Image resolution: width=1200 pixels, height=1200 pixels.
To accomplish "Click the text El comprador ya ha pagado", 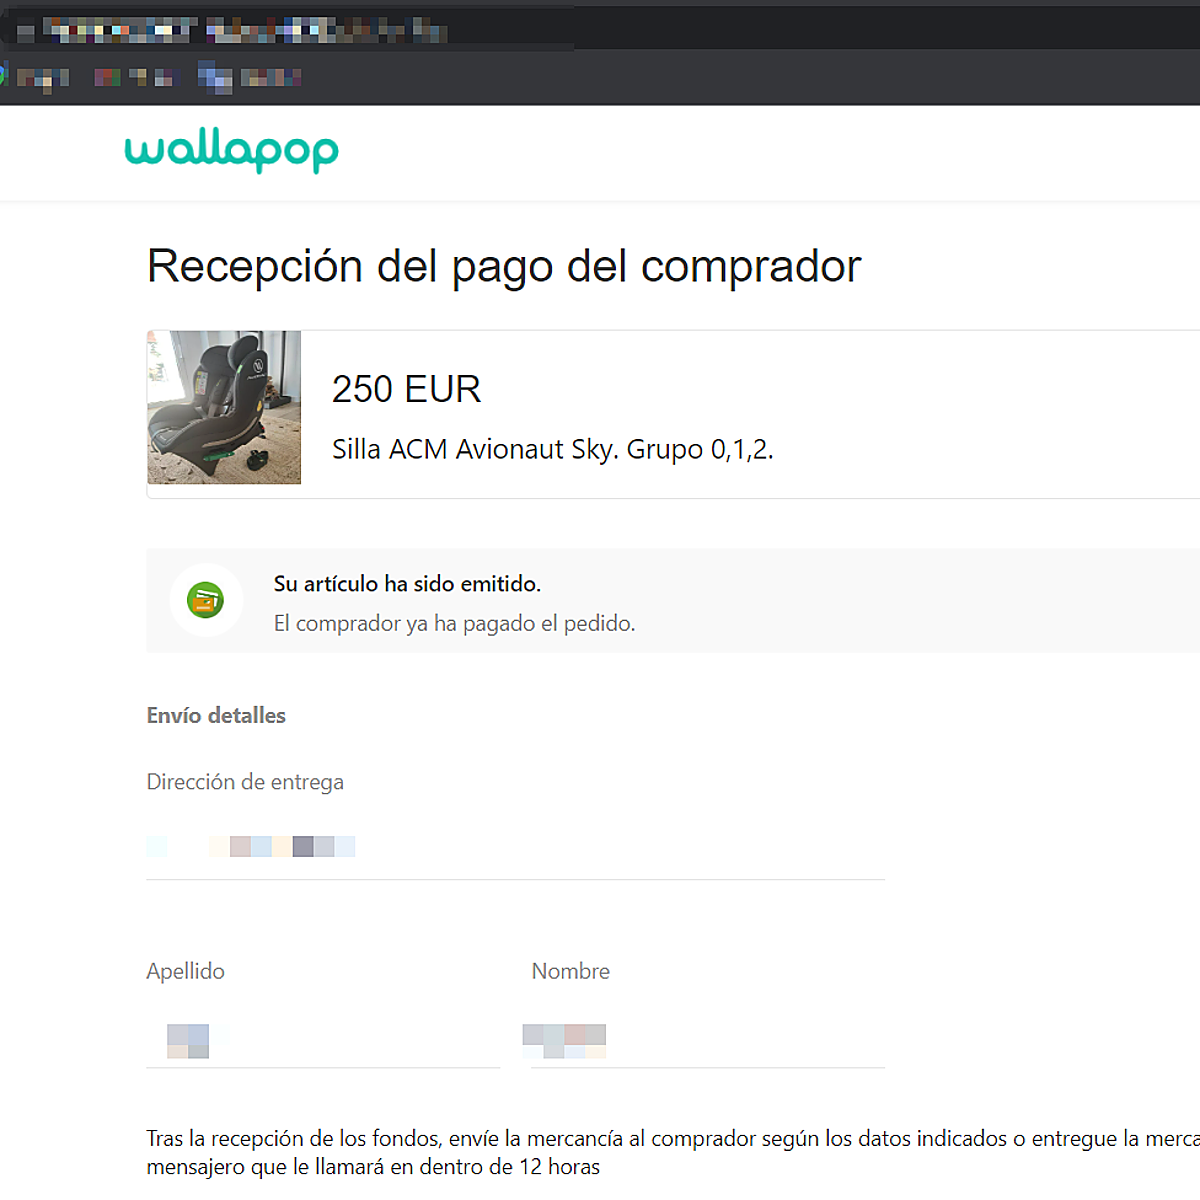I will (454, 622).
